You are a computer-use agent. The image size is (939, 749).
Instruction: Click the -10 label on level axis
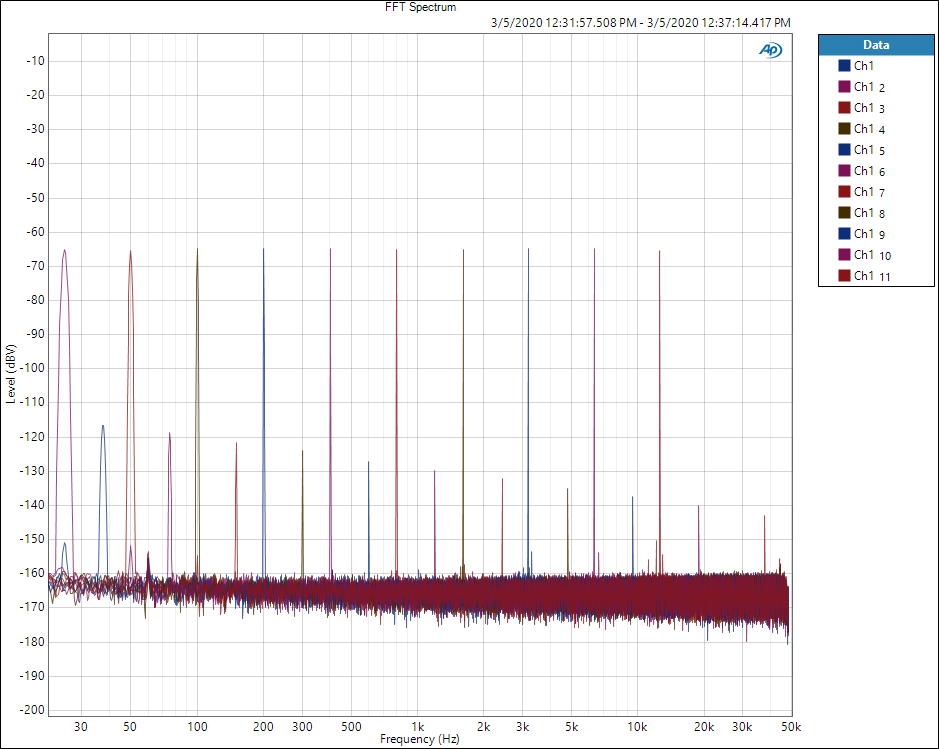click(35, 60)
